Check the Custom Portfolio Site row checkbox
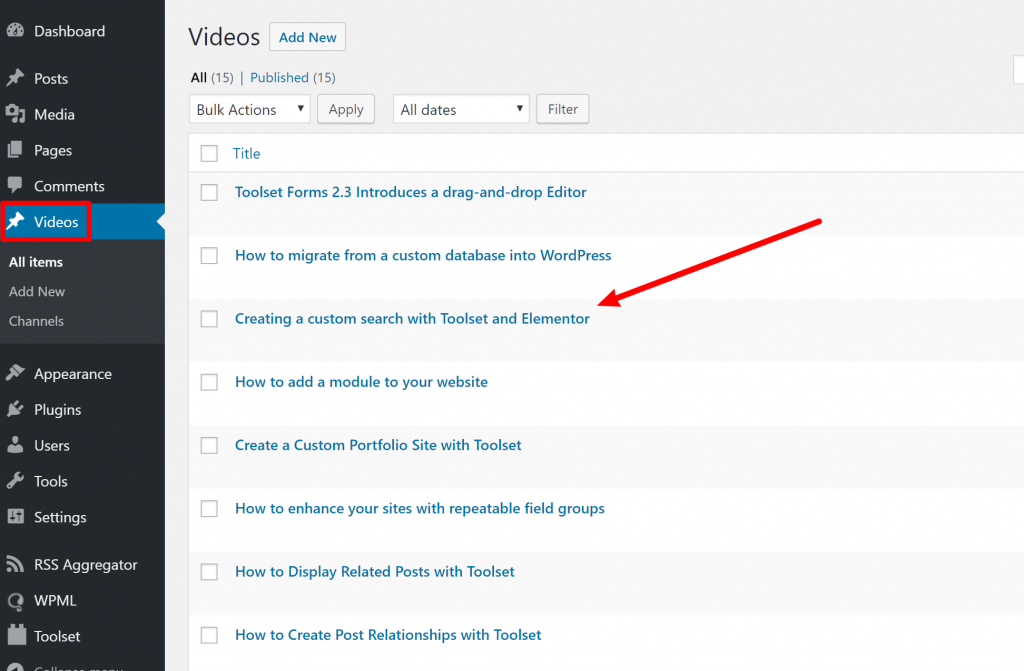 (x=209, y=446)
